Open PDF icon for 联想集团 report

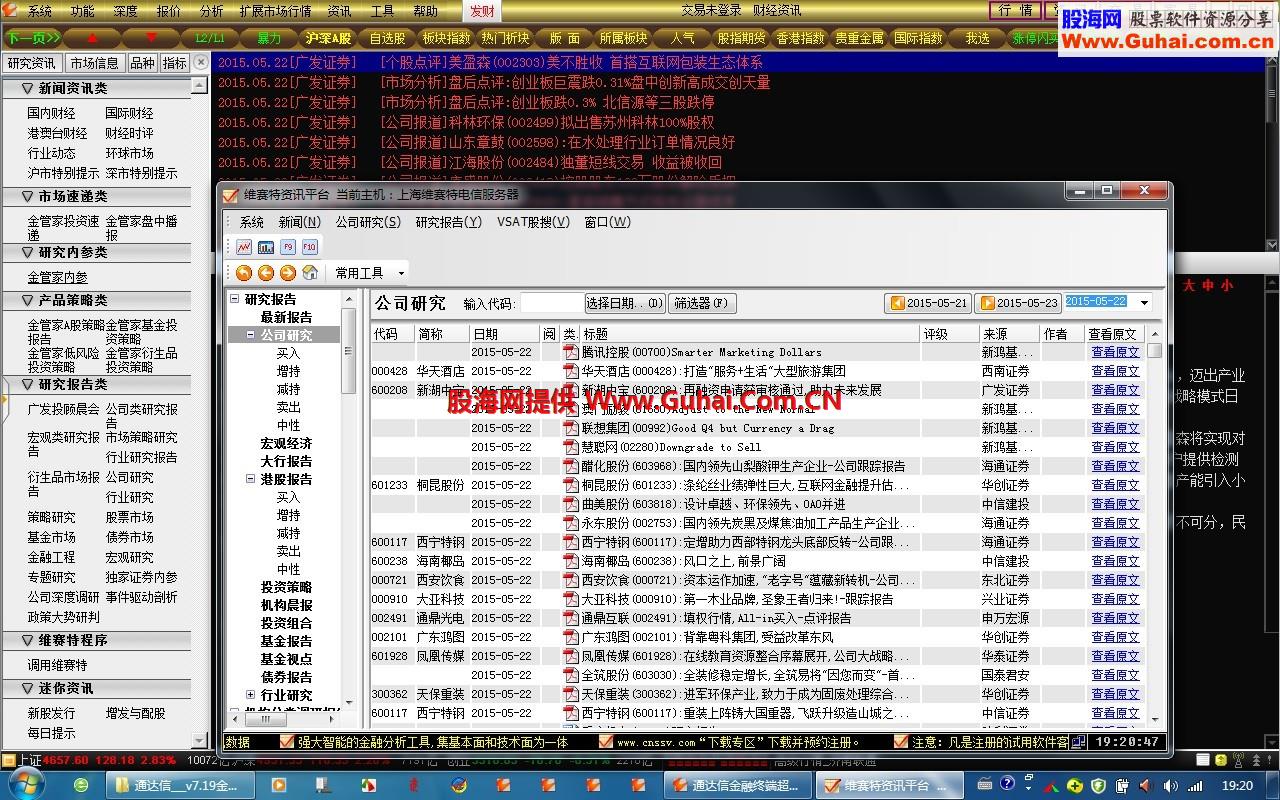571,428
